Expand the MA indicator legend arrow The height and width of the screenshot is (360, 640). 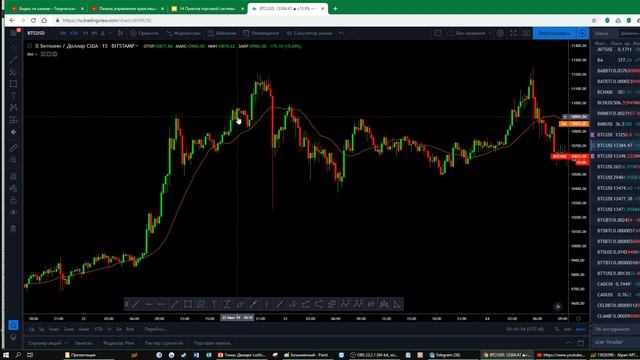(36, 54)
